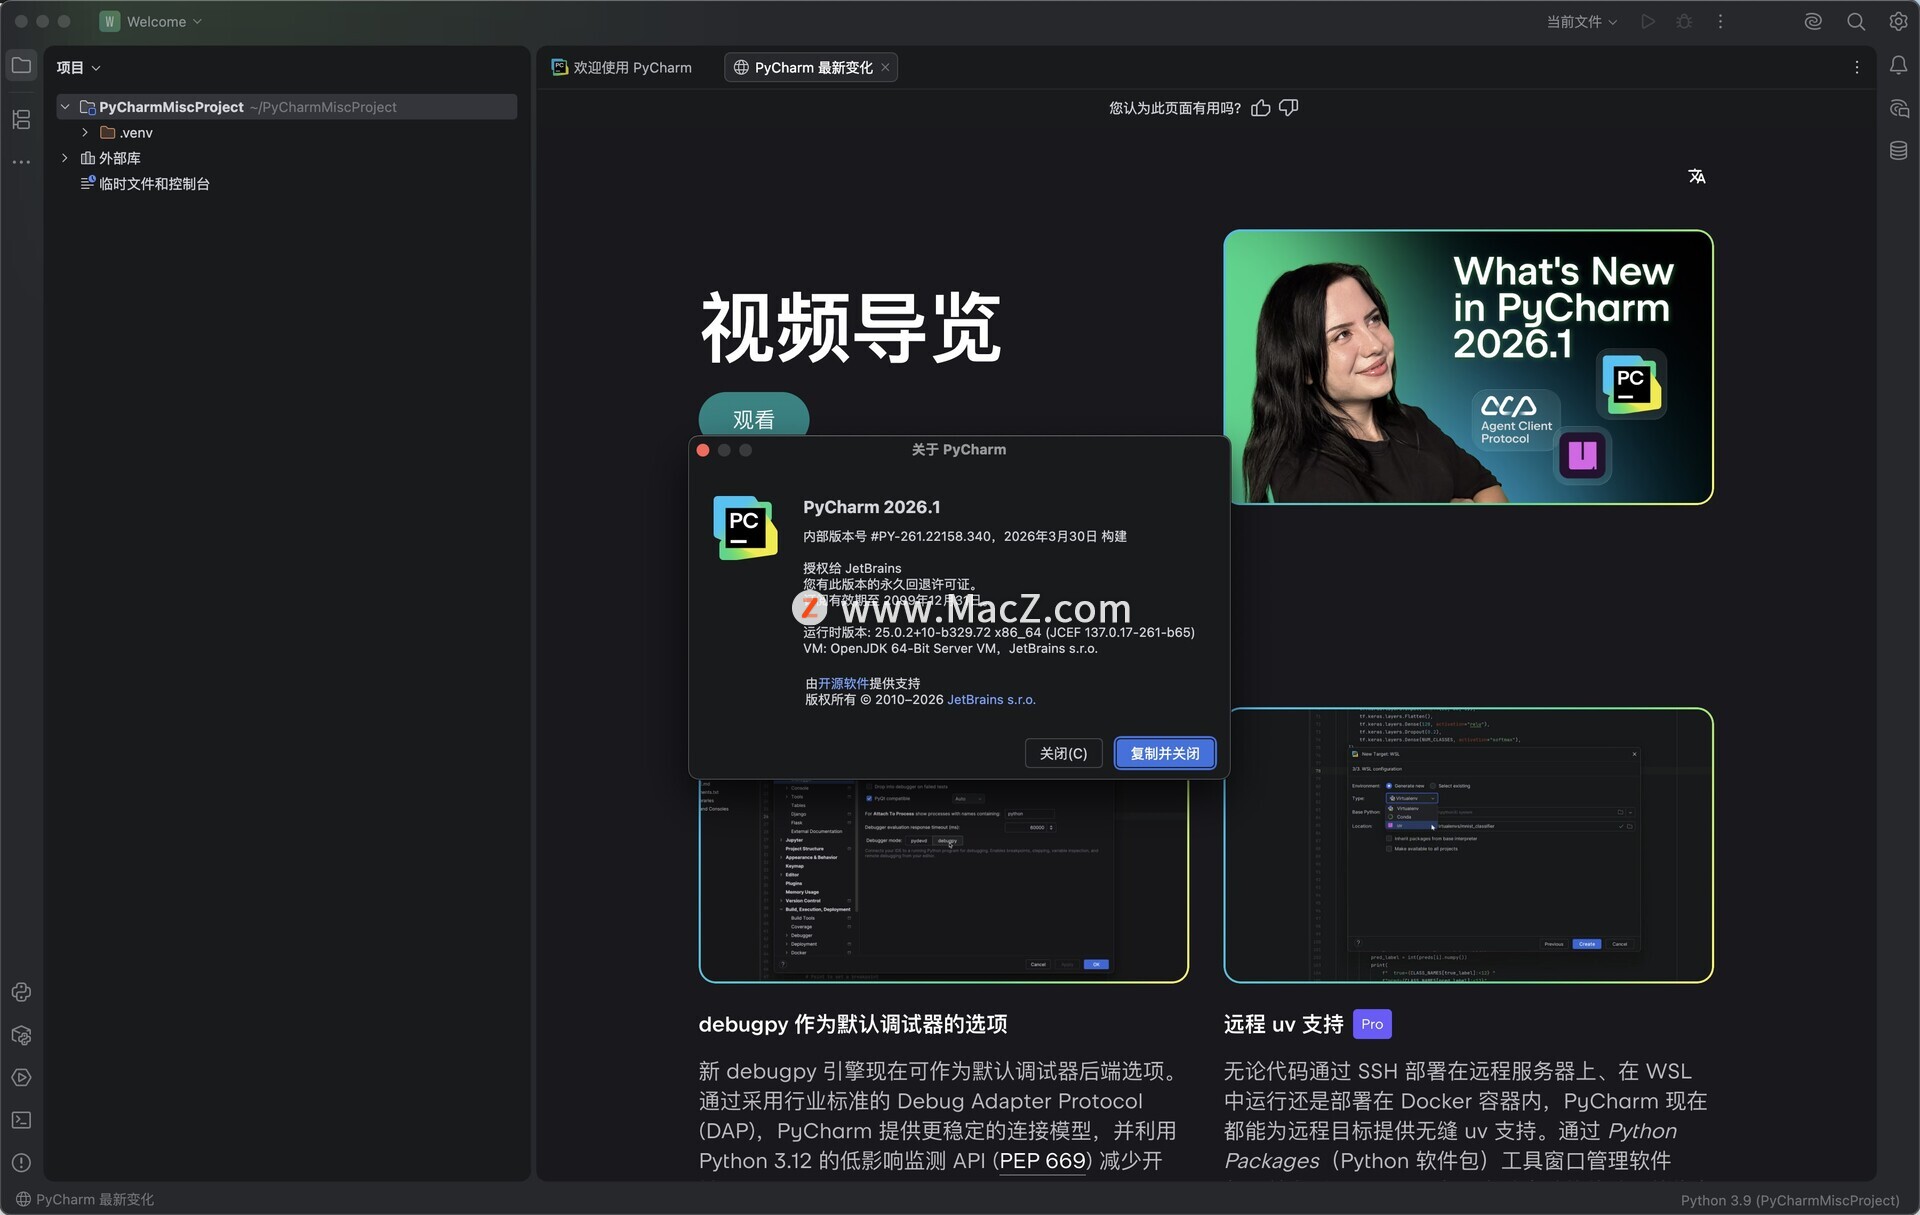Viewport: 1920px width, 1215px height.
Task: Open the Terminal tool window icon
Action: click(21, 1120)
